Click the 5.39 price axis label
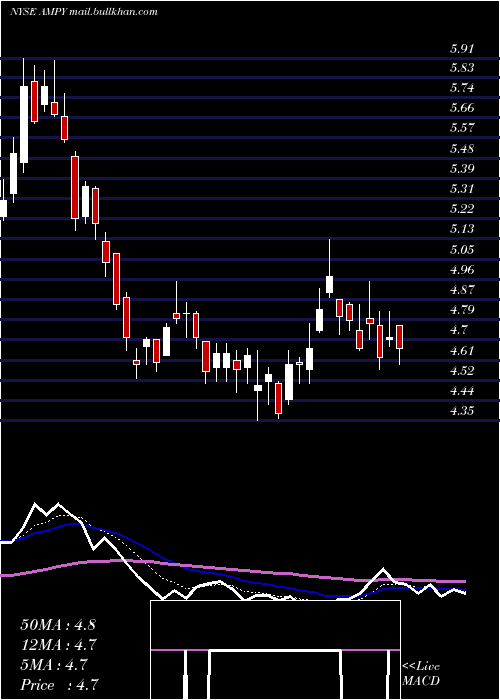The image size is (500, 700). [462, 169]
